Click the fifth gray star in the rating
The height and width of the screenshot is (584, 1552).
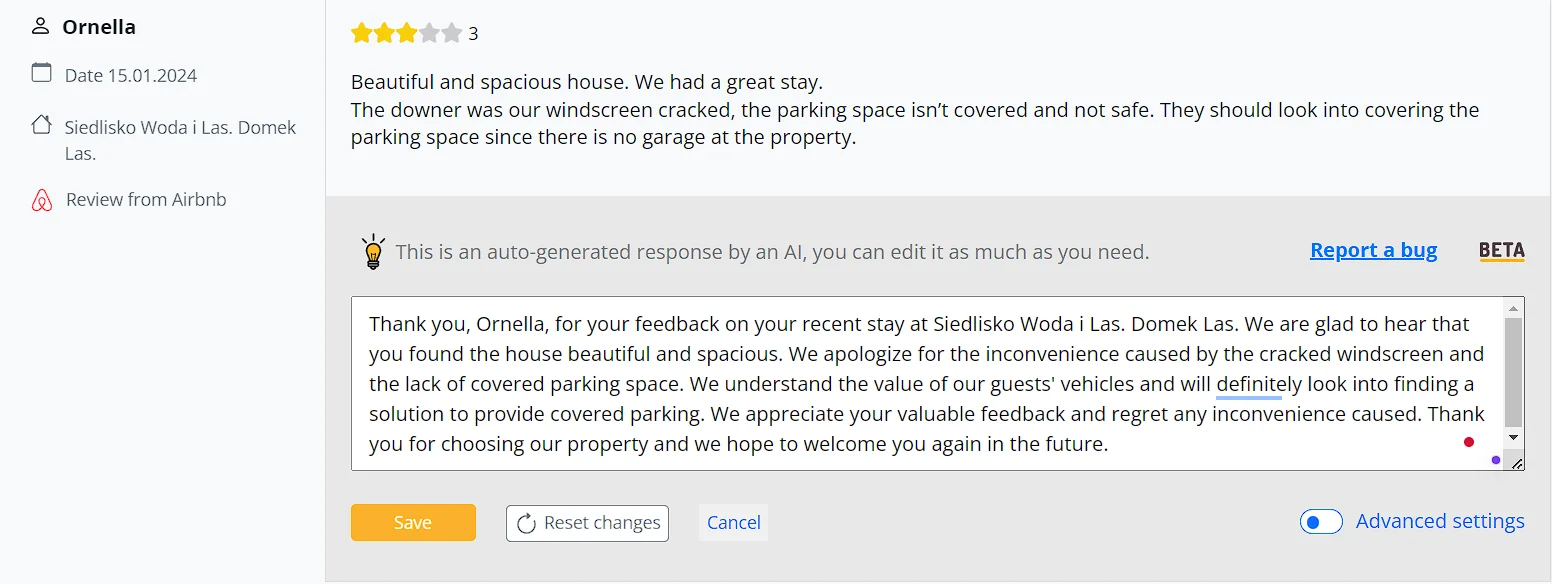[452, 33]
